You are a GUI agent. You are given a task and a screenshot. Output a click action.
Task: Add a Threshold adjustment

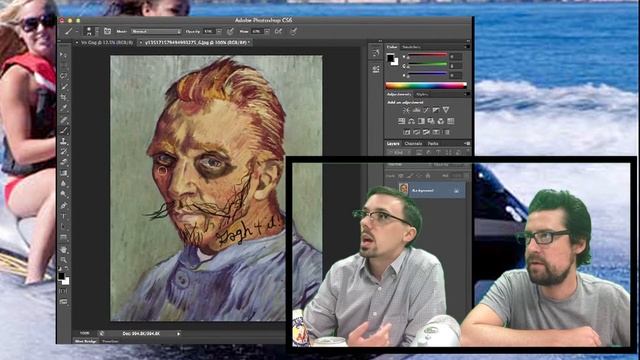tap(426, 132)
